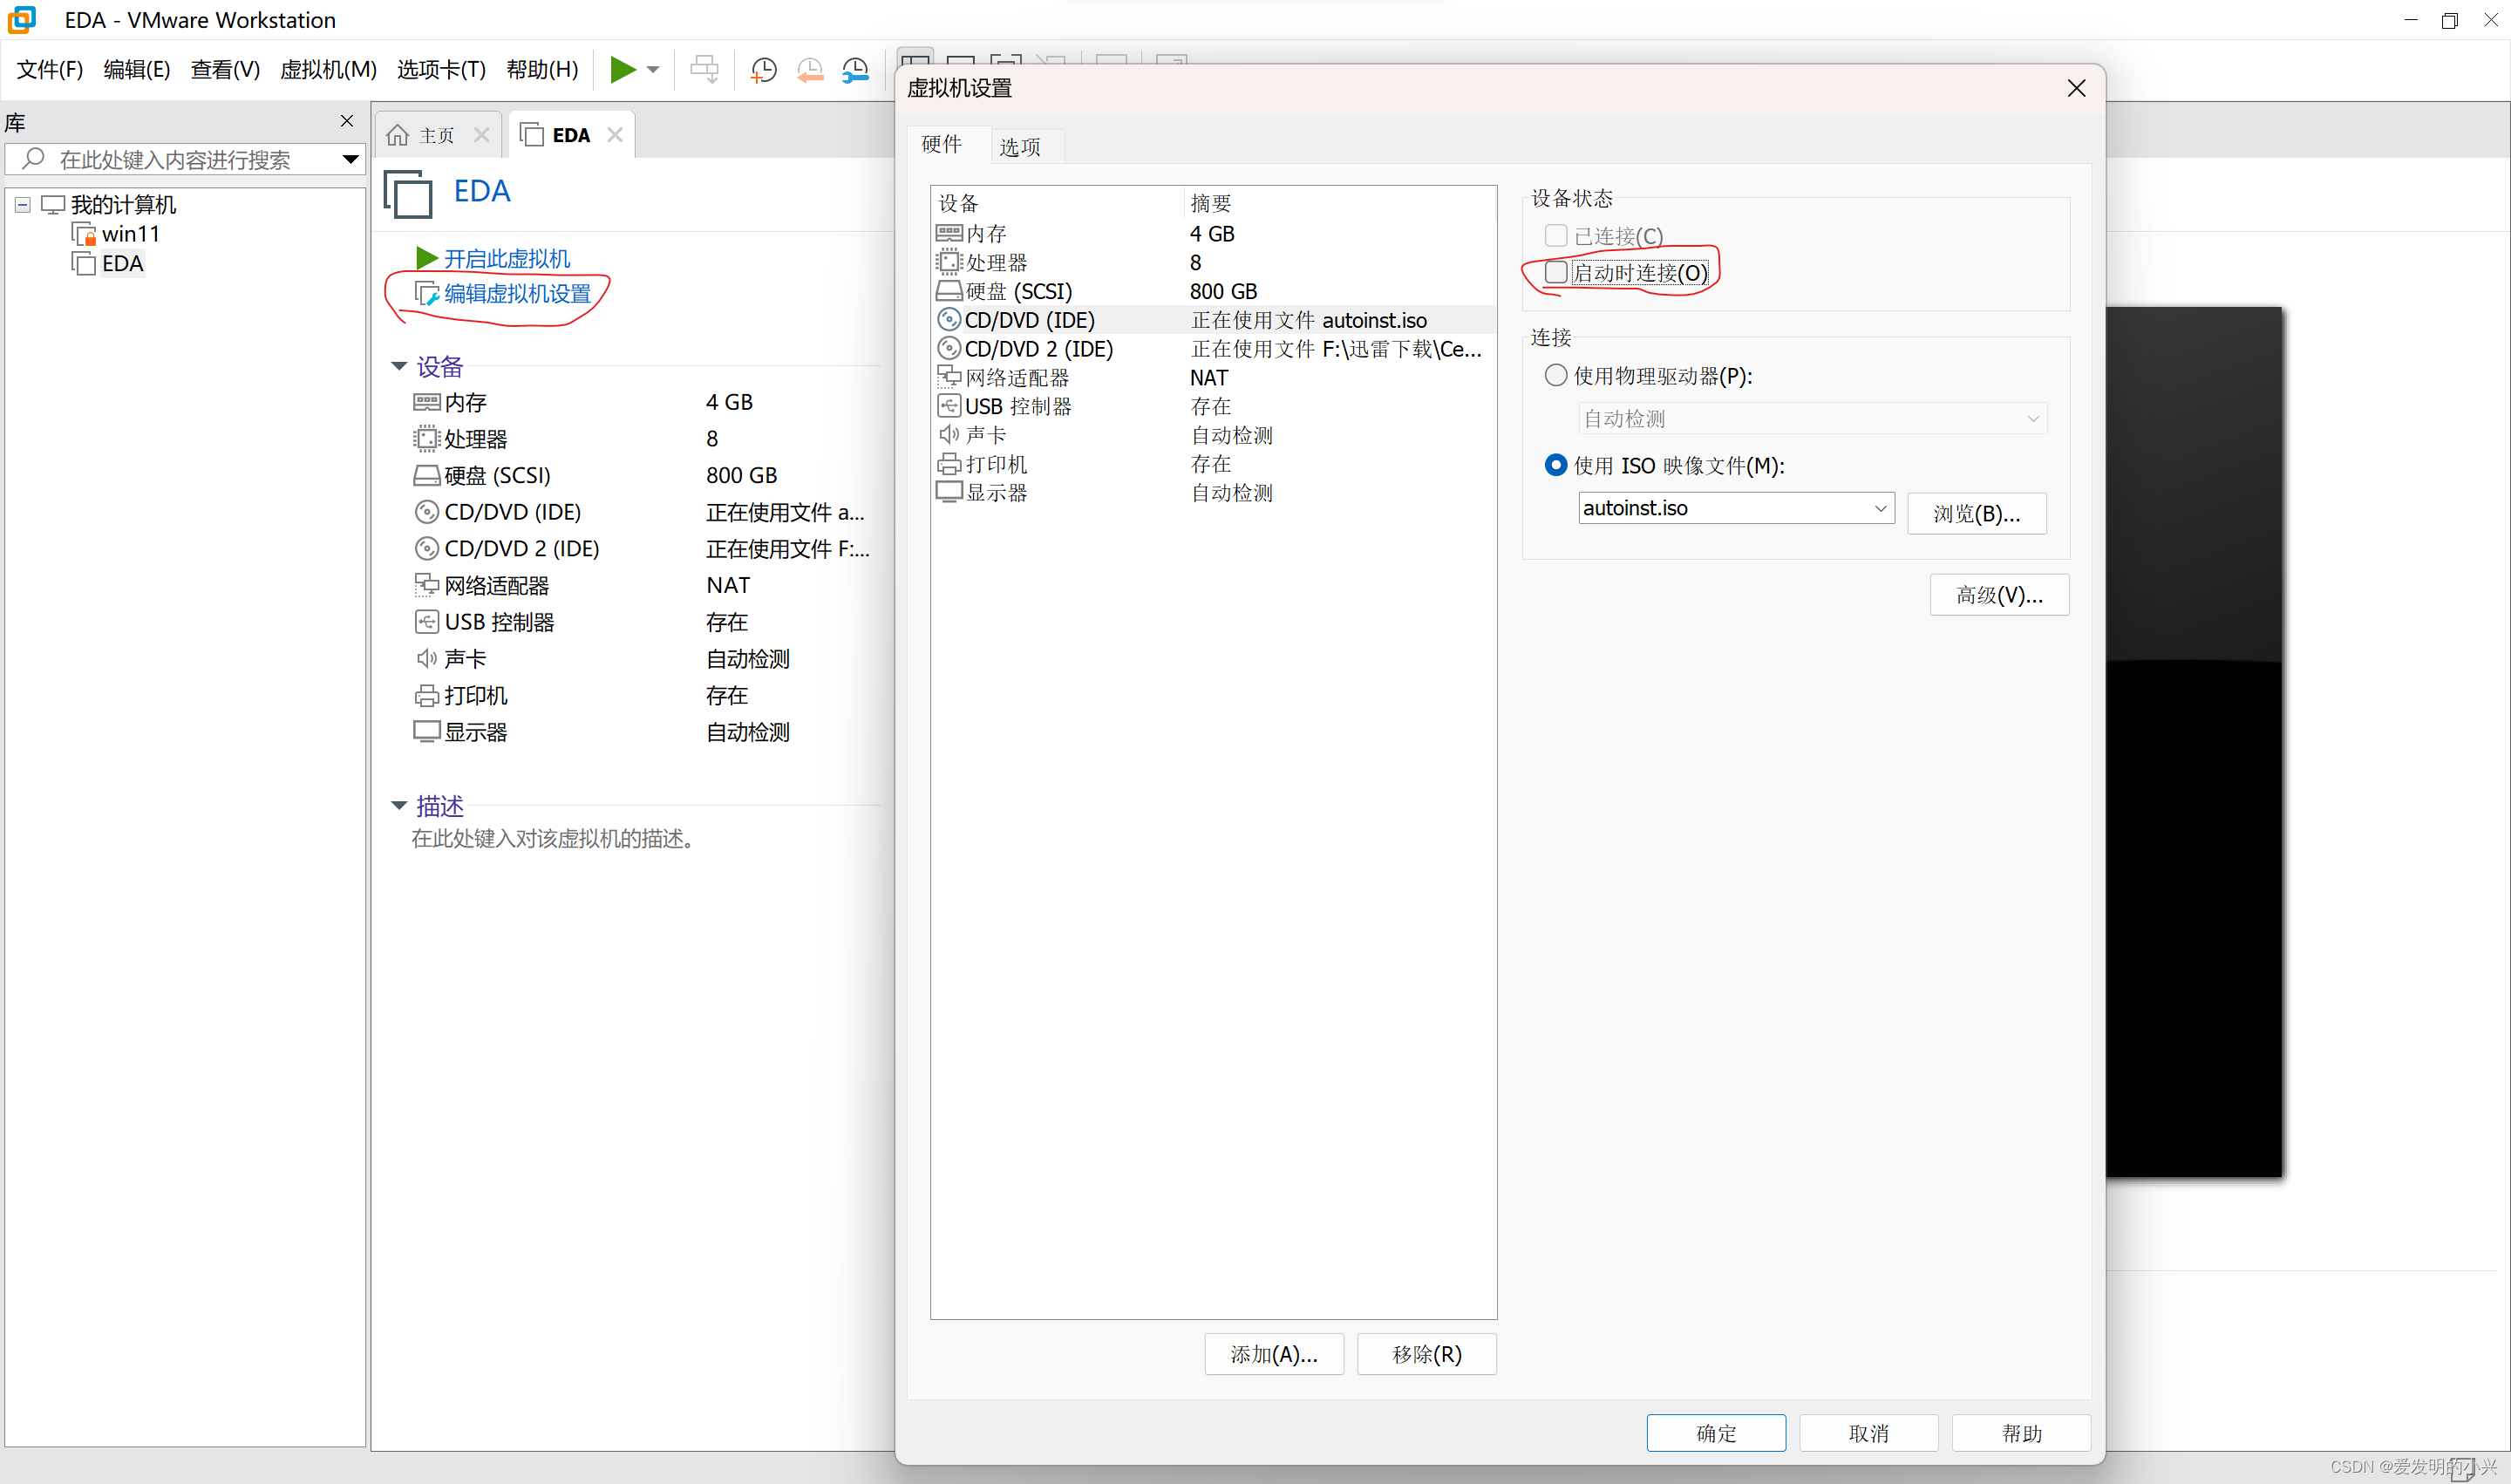Click CD/DVD 2 (IDE) icon in summary
The width and height of the screenshot is (2511, 1484).
(426, 548)
